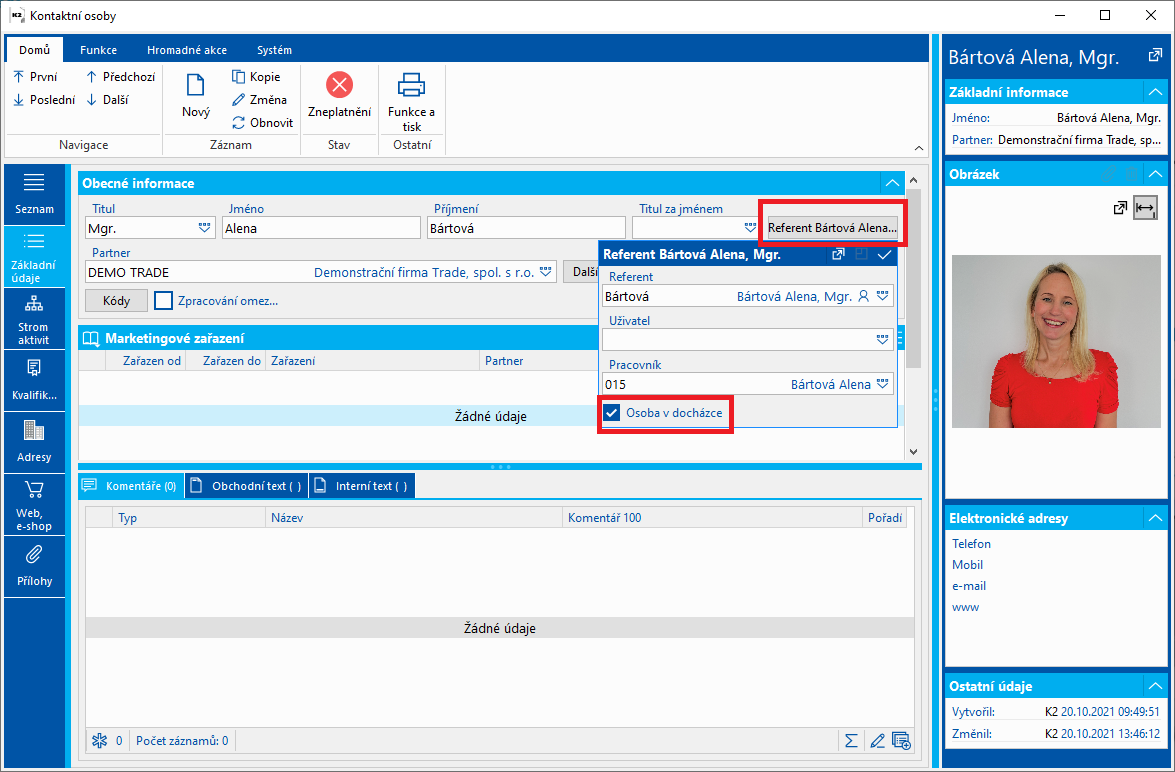Image resolution: width=1175 pixels, height=772 pixels.
Task: Copy the record with Kopie
Action: [256, 76]
